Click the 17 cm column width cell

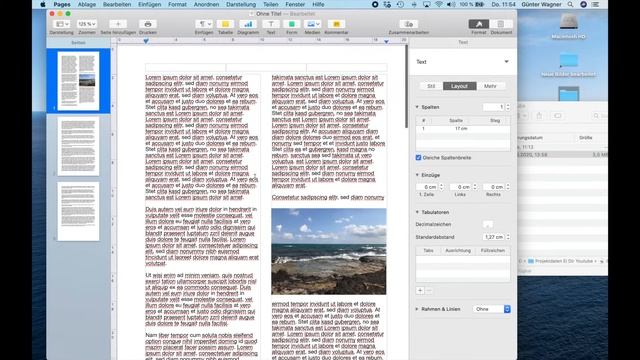click(x=461, y=129)
